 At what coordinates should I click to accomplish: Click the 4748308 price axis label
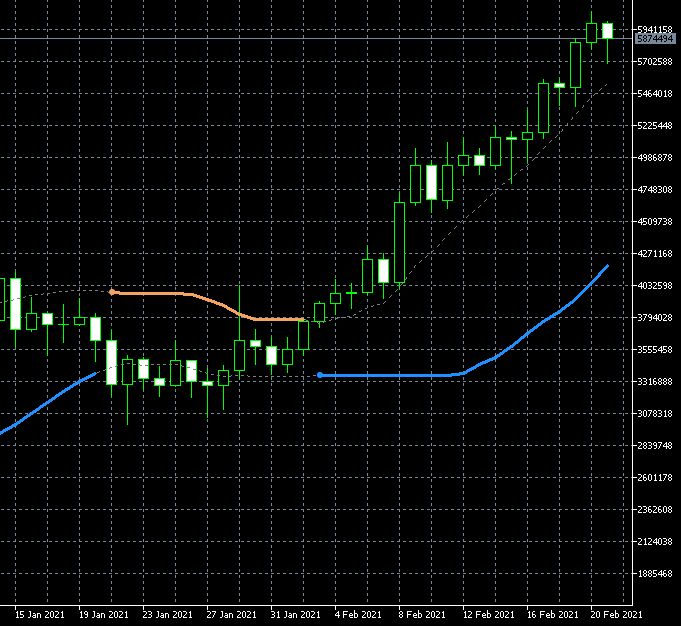(655, 189)
